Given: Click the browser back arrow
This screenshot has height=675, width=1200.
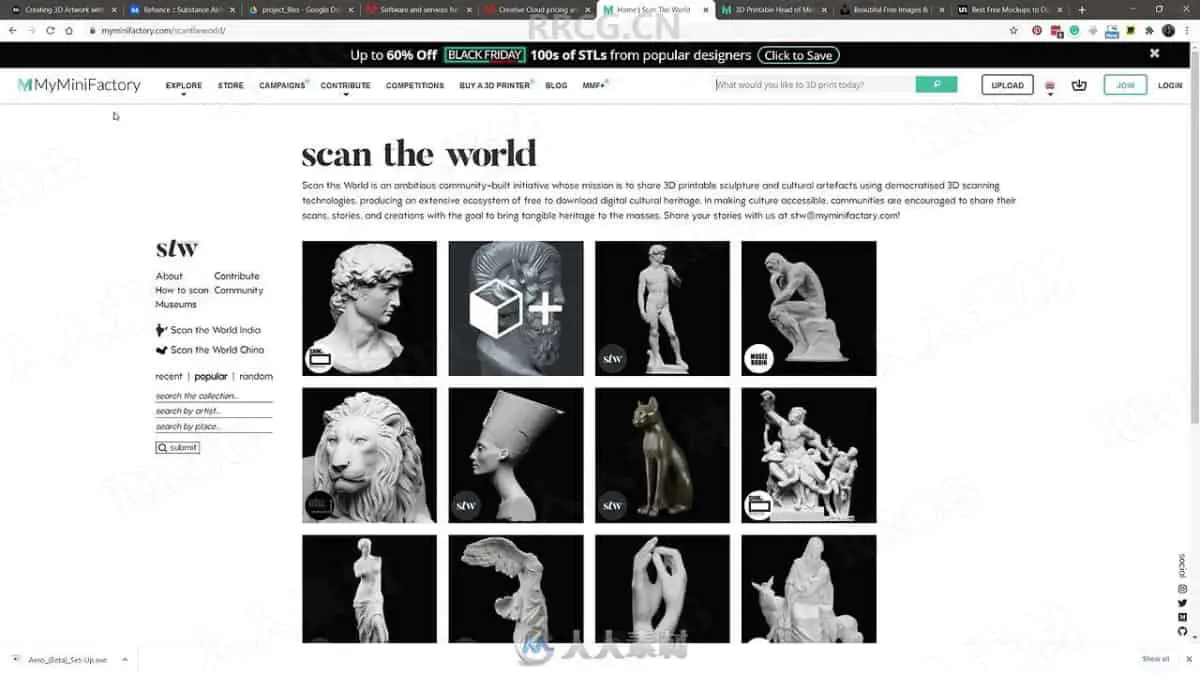Looking at the screenshot, I should pos(12,30).
